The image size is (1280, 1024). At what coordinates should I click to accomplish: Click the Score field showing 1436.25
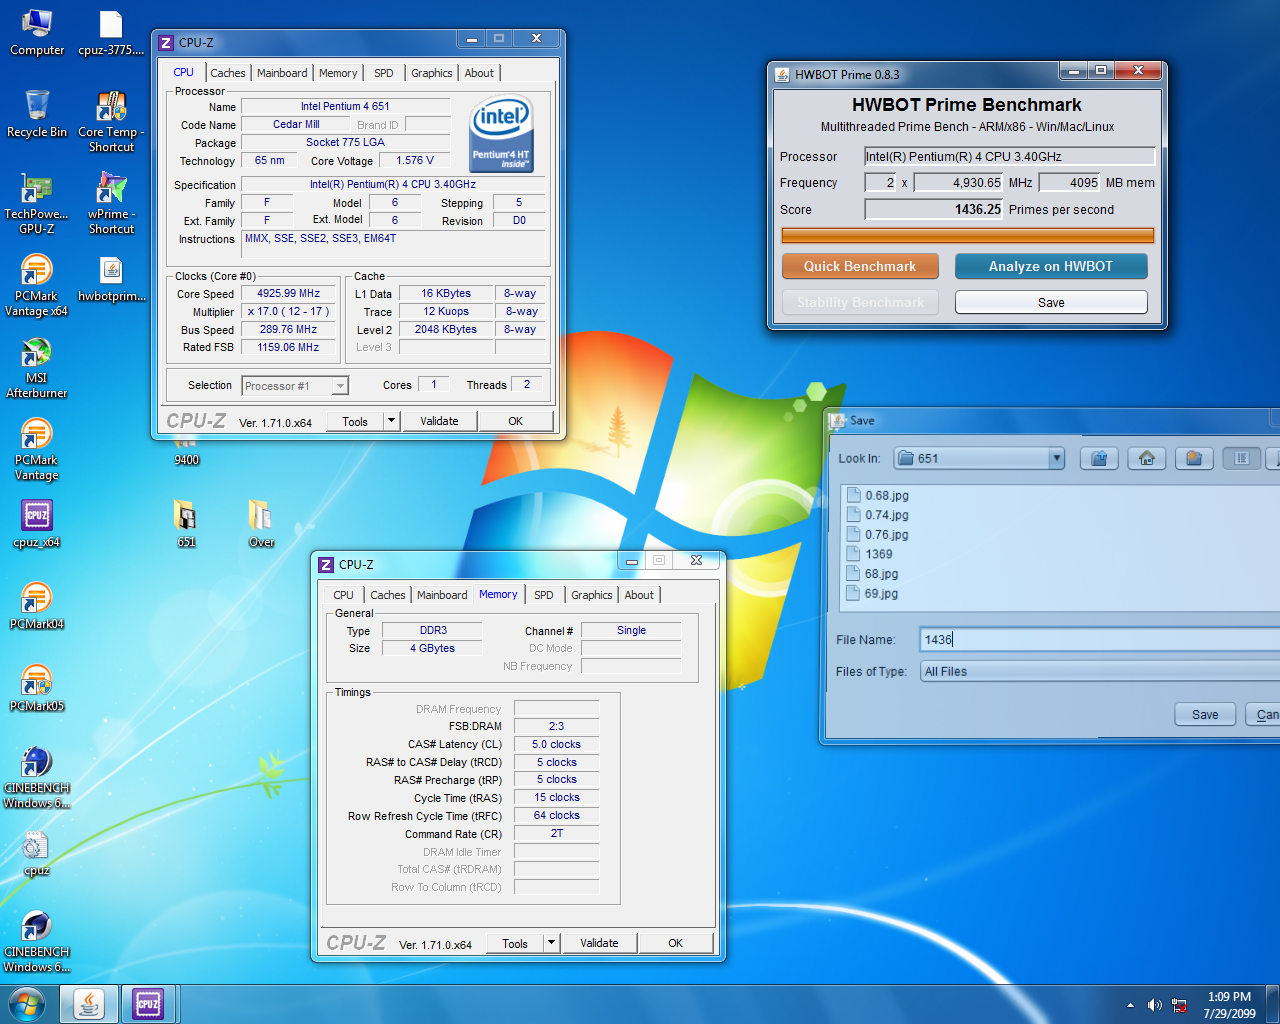tap(934, 209)
